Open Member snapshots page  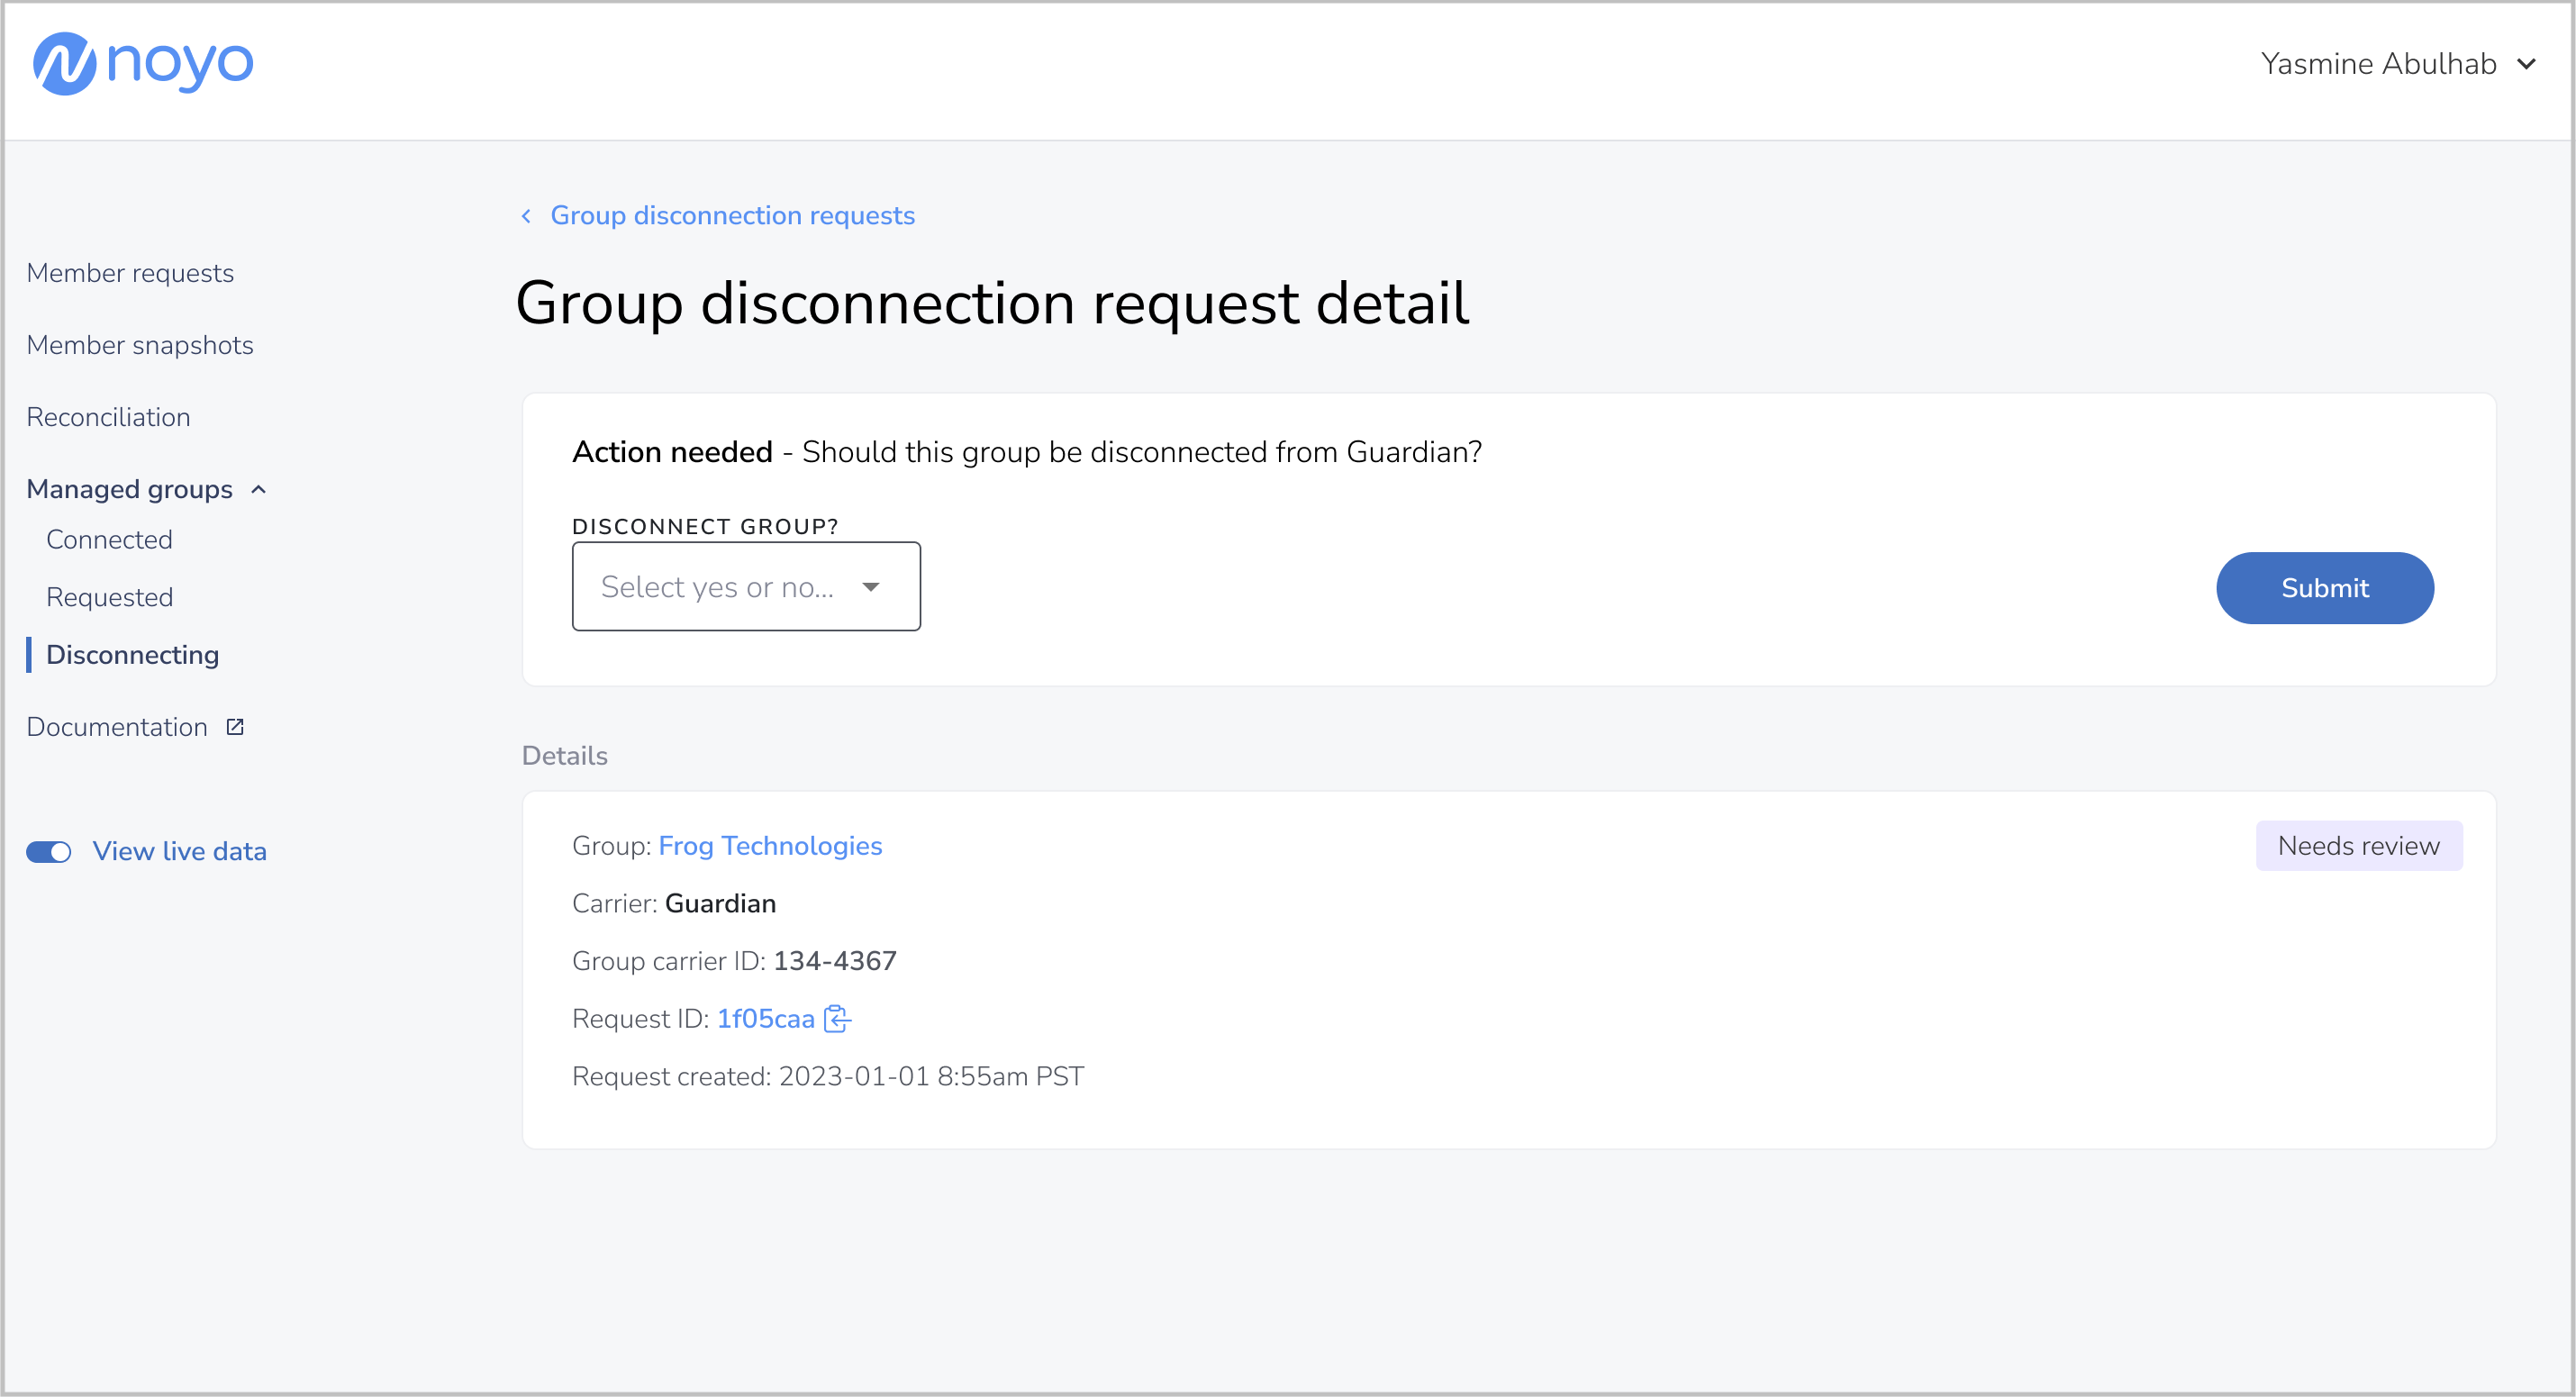140,345
